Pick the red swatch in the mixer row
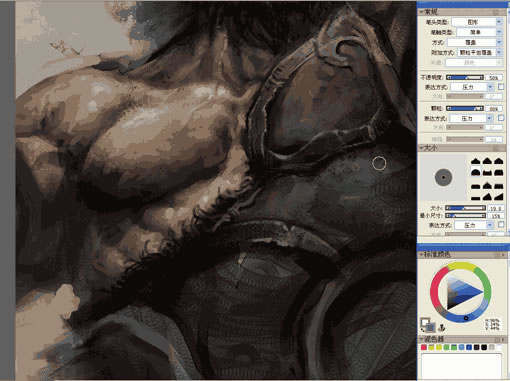This screenshot has width=510, height=381. click(x=424, y=347)
